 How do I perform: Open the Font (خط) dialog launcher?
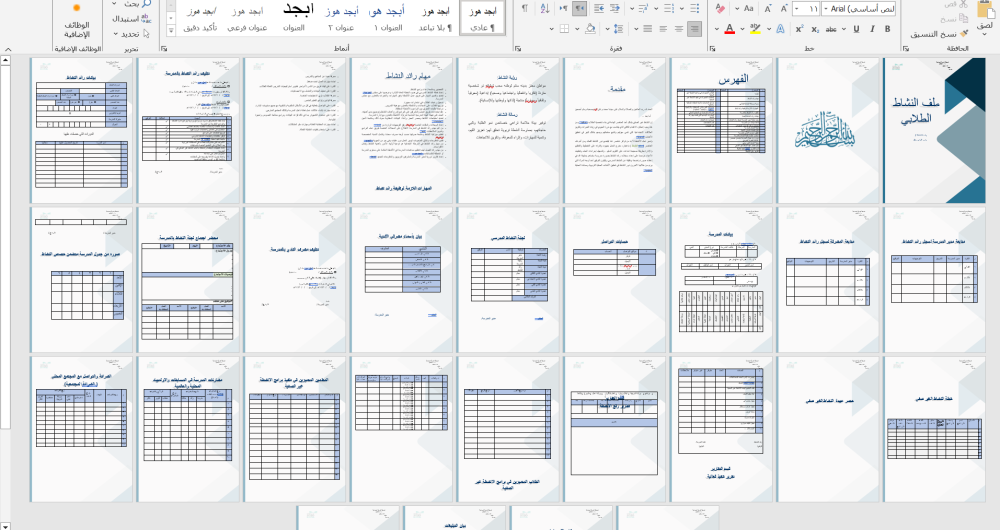coord(712,48)
